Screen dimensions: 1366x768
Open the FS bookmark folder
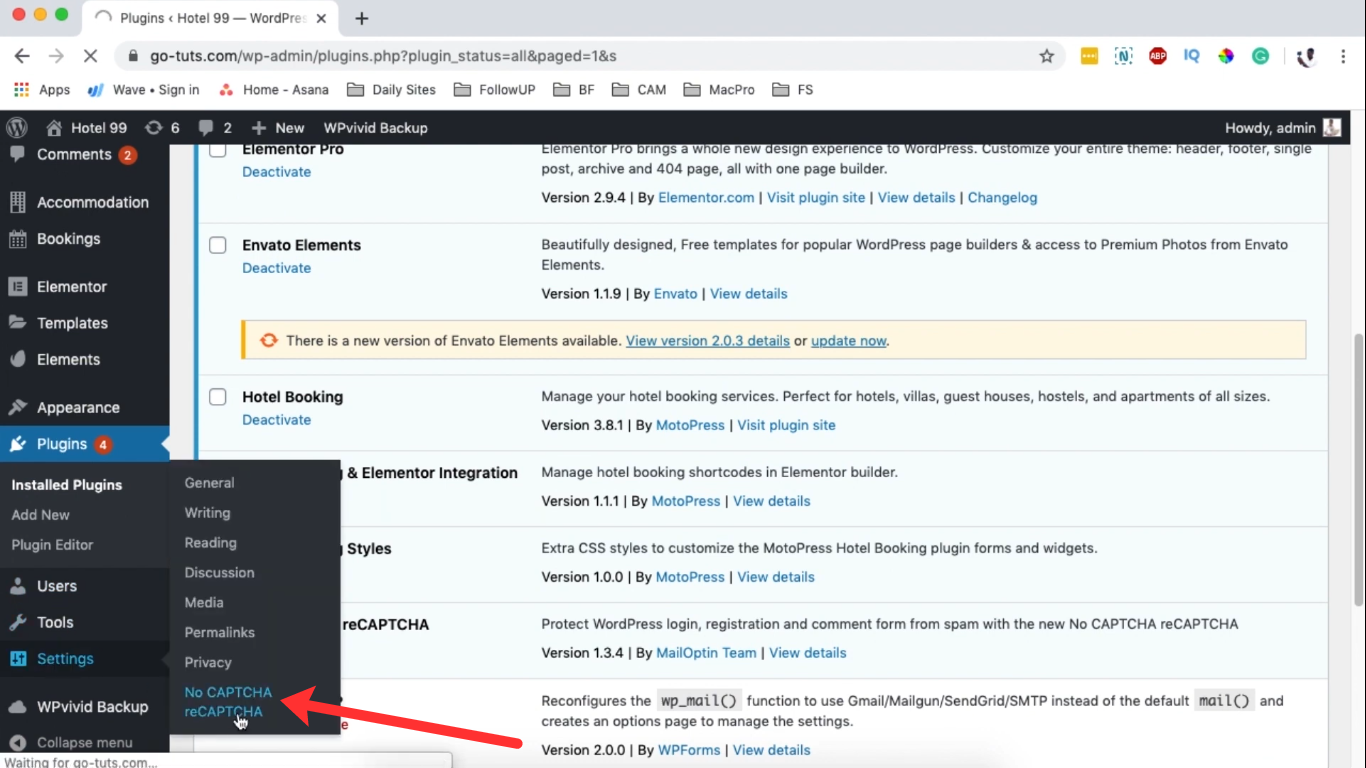793,89
